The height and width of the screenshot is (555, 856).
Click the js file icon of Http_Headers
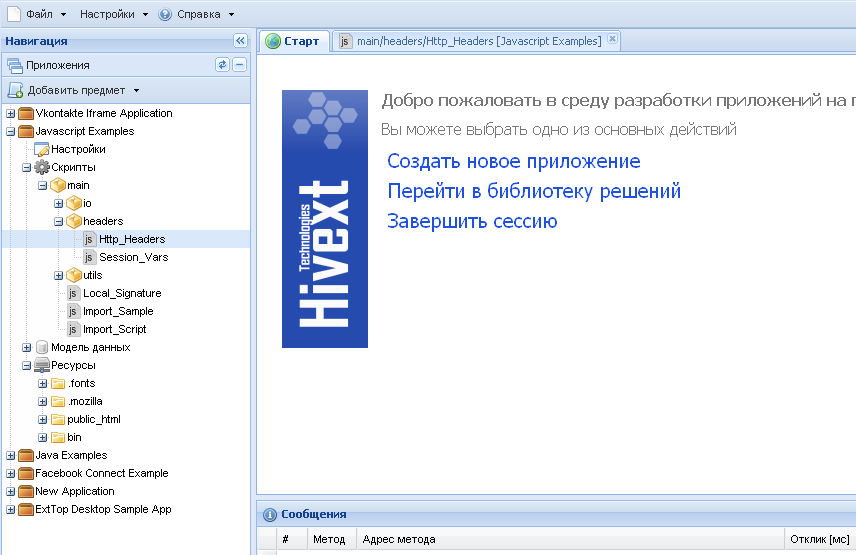pos(89,239)
